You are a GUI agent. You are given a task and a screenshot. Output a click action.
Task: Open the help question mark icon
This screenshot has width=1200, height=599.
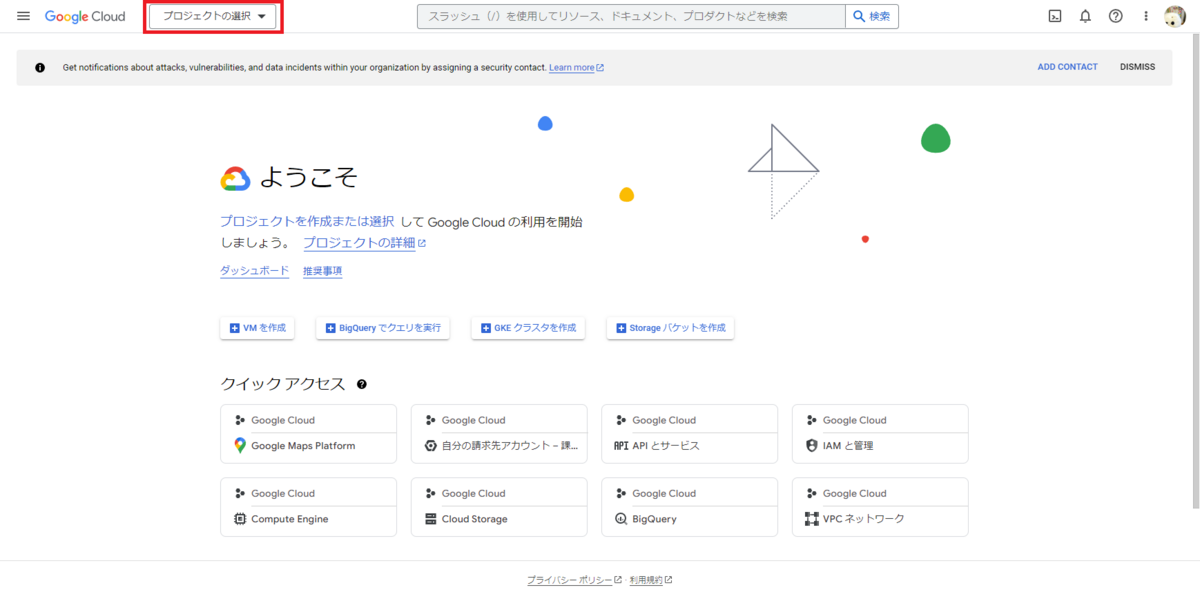(1116, 16)
